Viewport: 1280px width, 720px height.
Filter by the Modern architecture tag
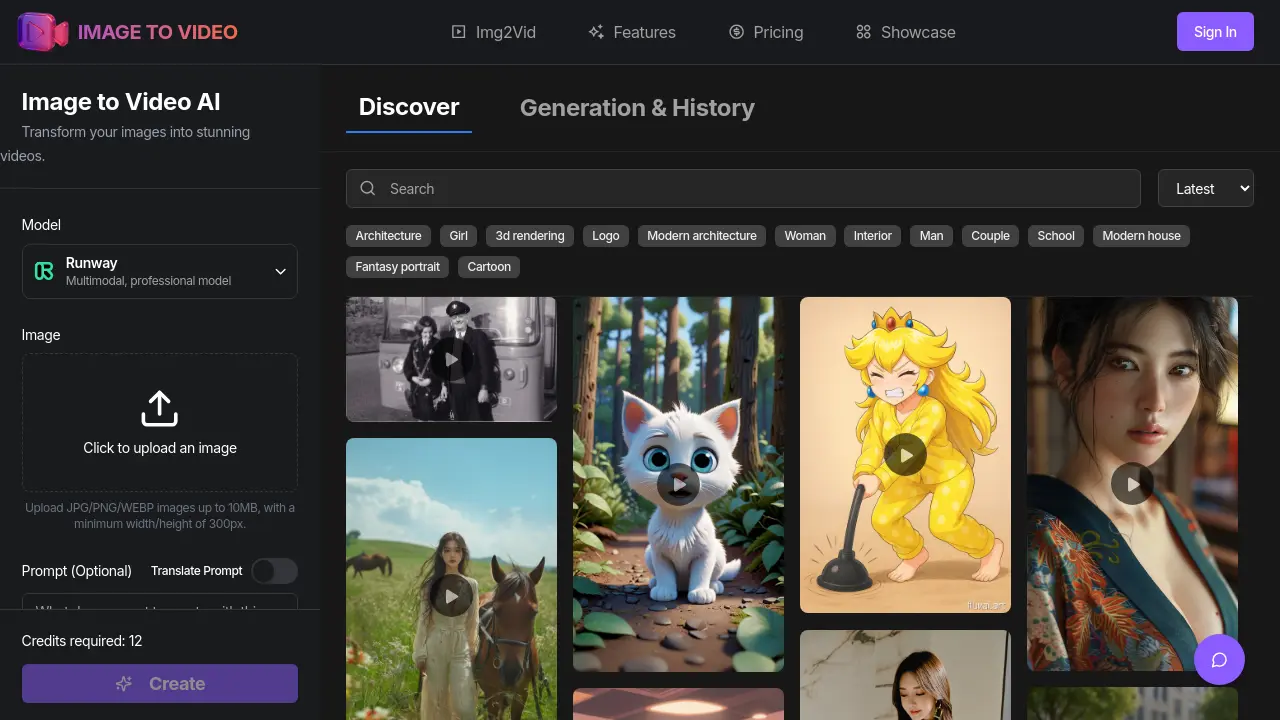tap(702, 236)
